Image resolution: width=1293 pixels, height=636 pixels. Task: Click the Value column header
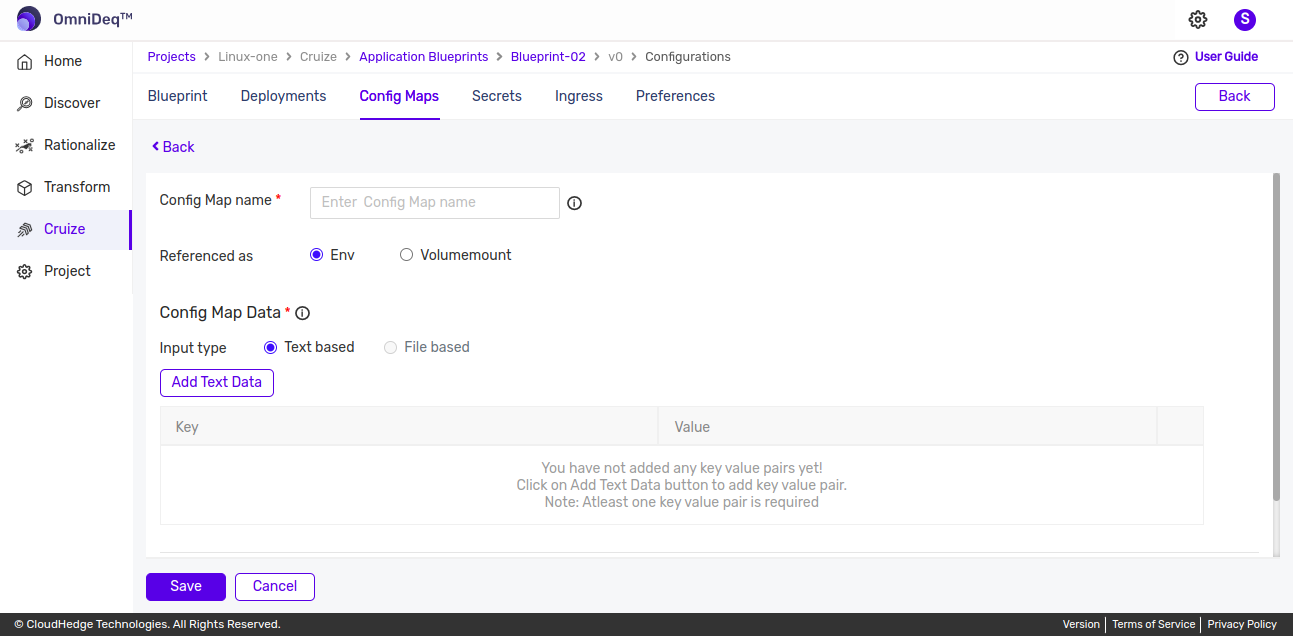point(908,427)
